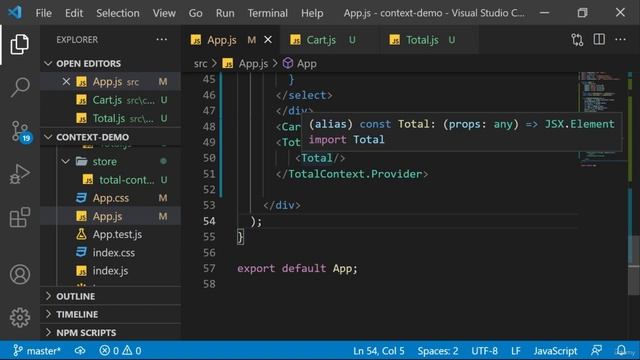Viewport: 640px width, 360px height.
Task: Collapse the Open Editors section
Action: [x=48, y=64]
